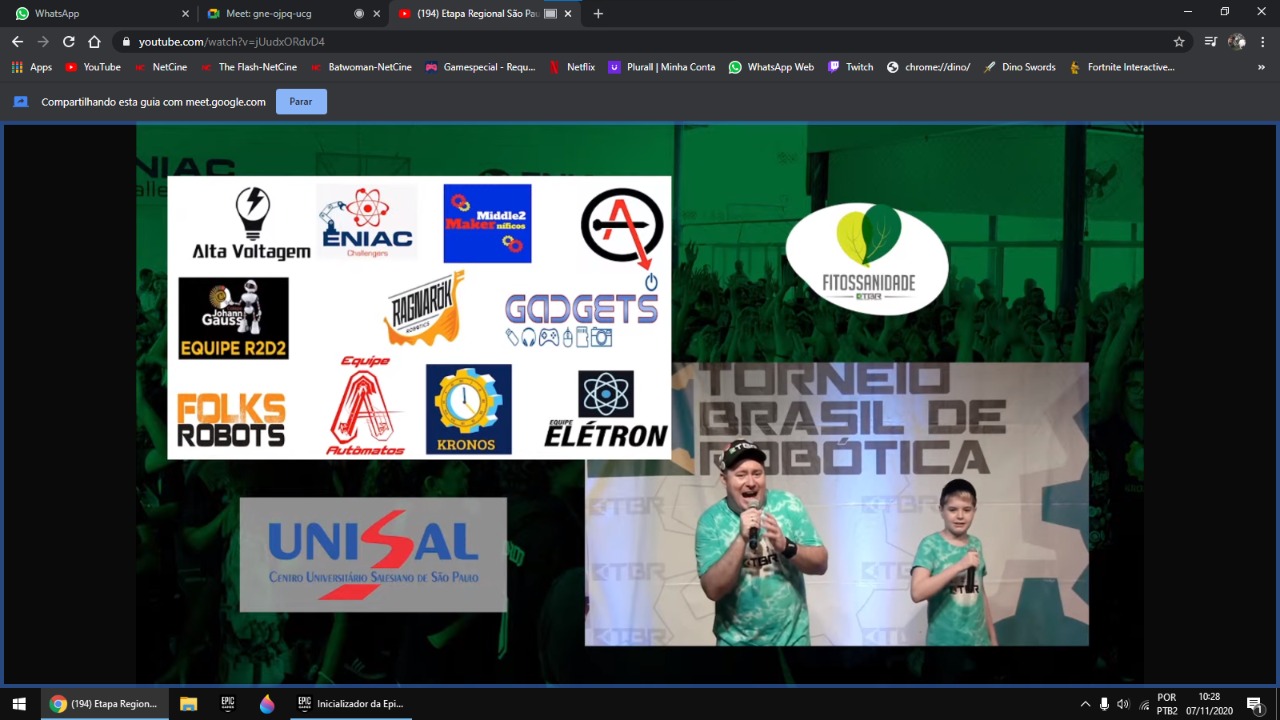Open the Netflix bookmark
This screenshot has width=1280, height=720.
pos(571,67)
